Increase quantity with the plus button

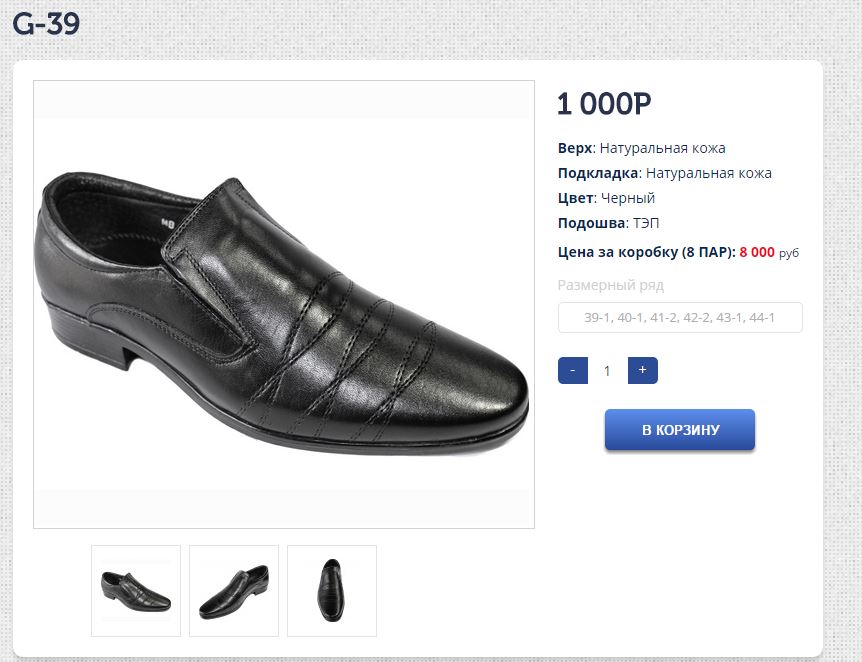coord(642,371)
